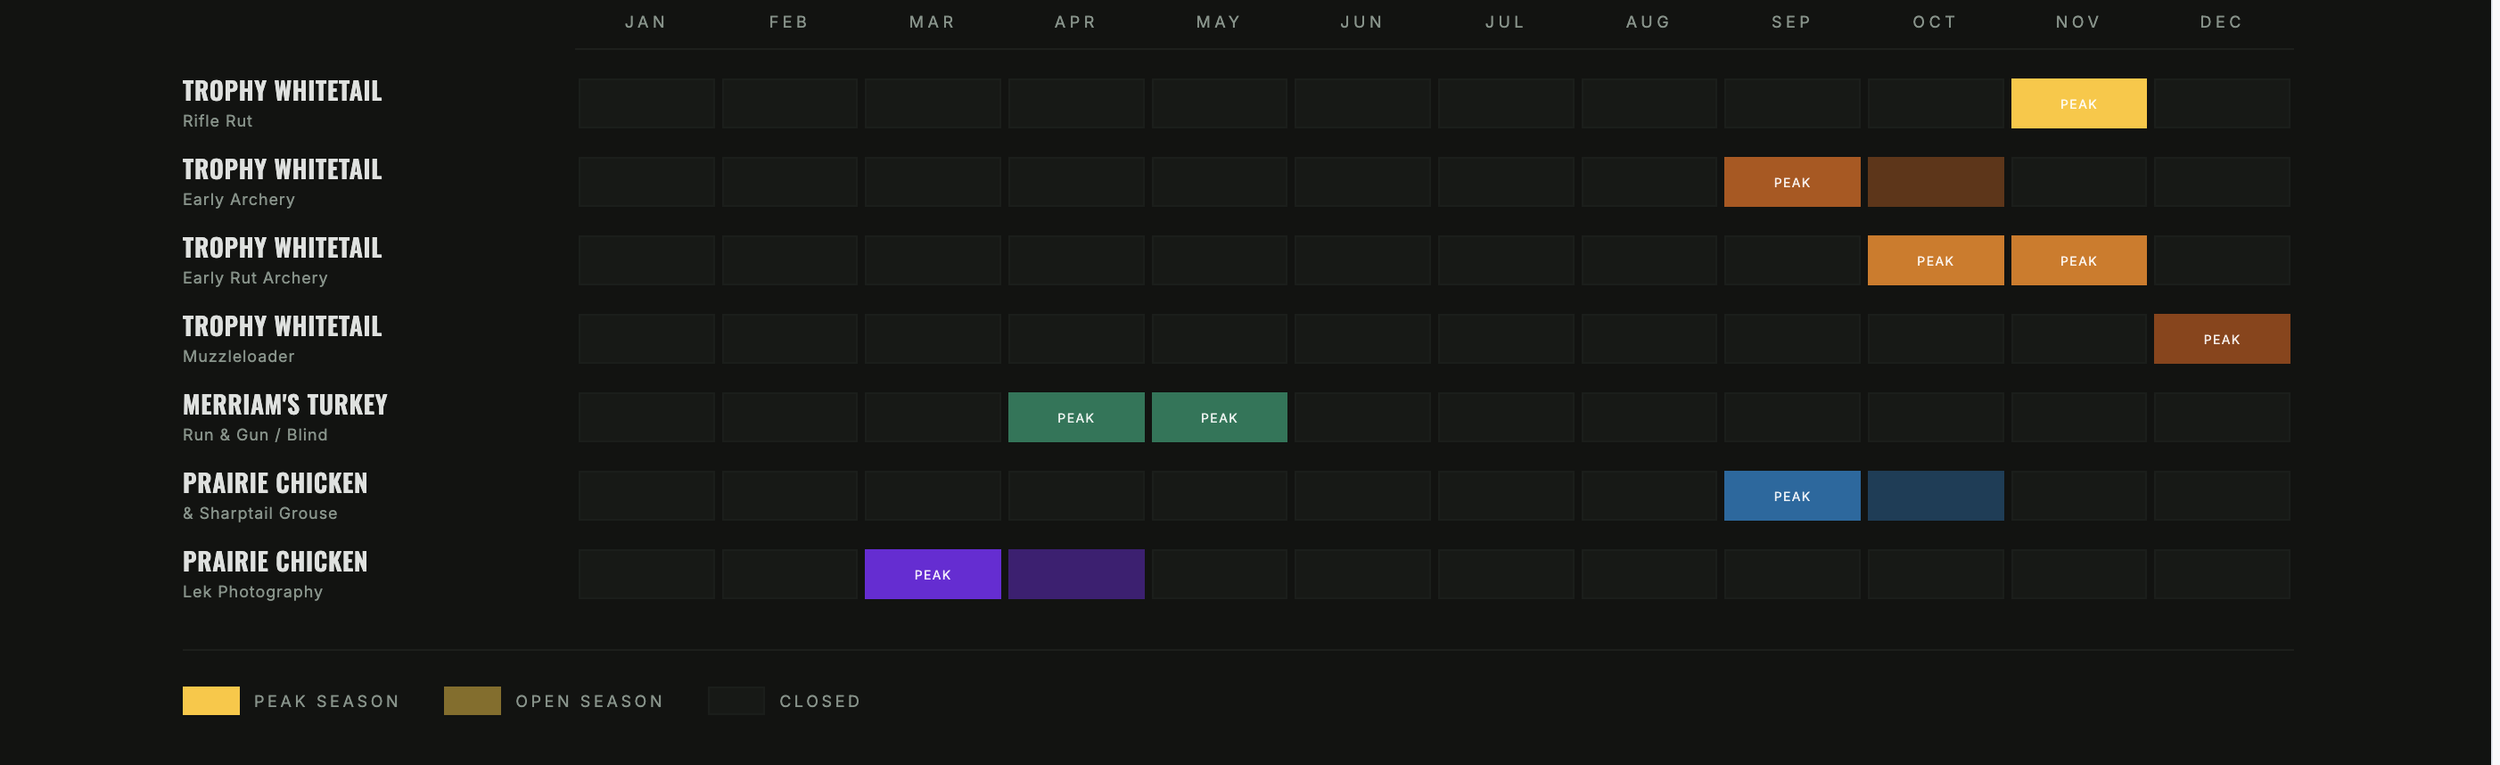Click the closed November cell for Muzzleloader
The width and height of the screenshot is (2500, 765).
(2078, 339)
